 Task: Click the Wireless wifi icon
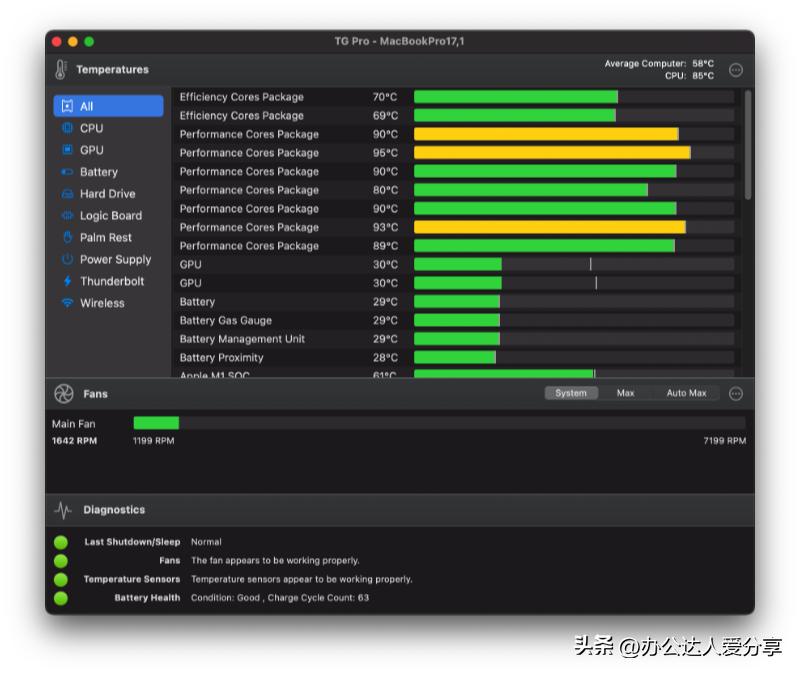[67, 304]
